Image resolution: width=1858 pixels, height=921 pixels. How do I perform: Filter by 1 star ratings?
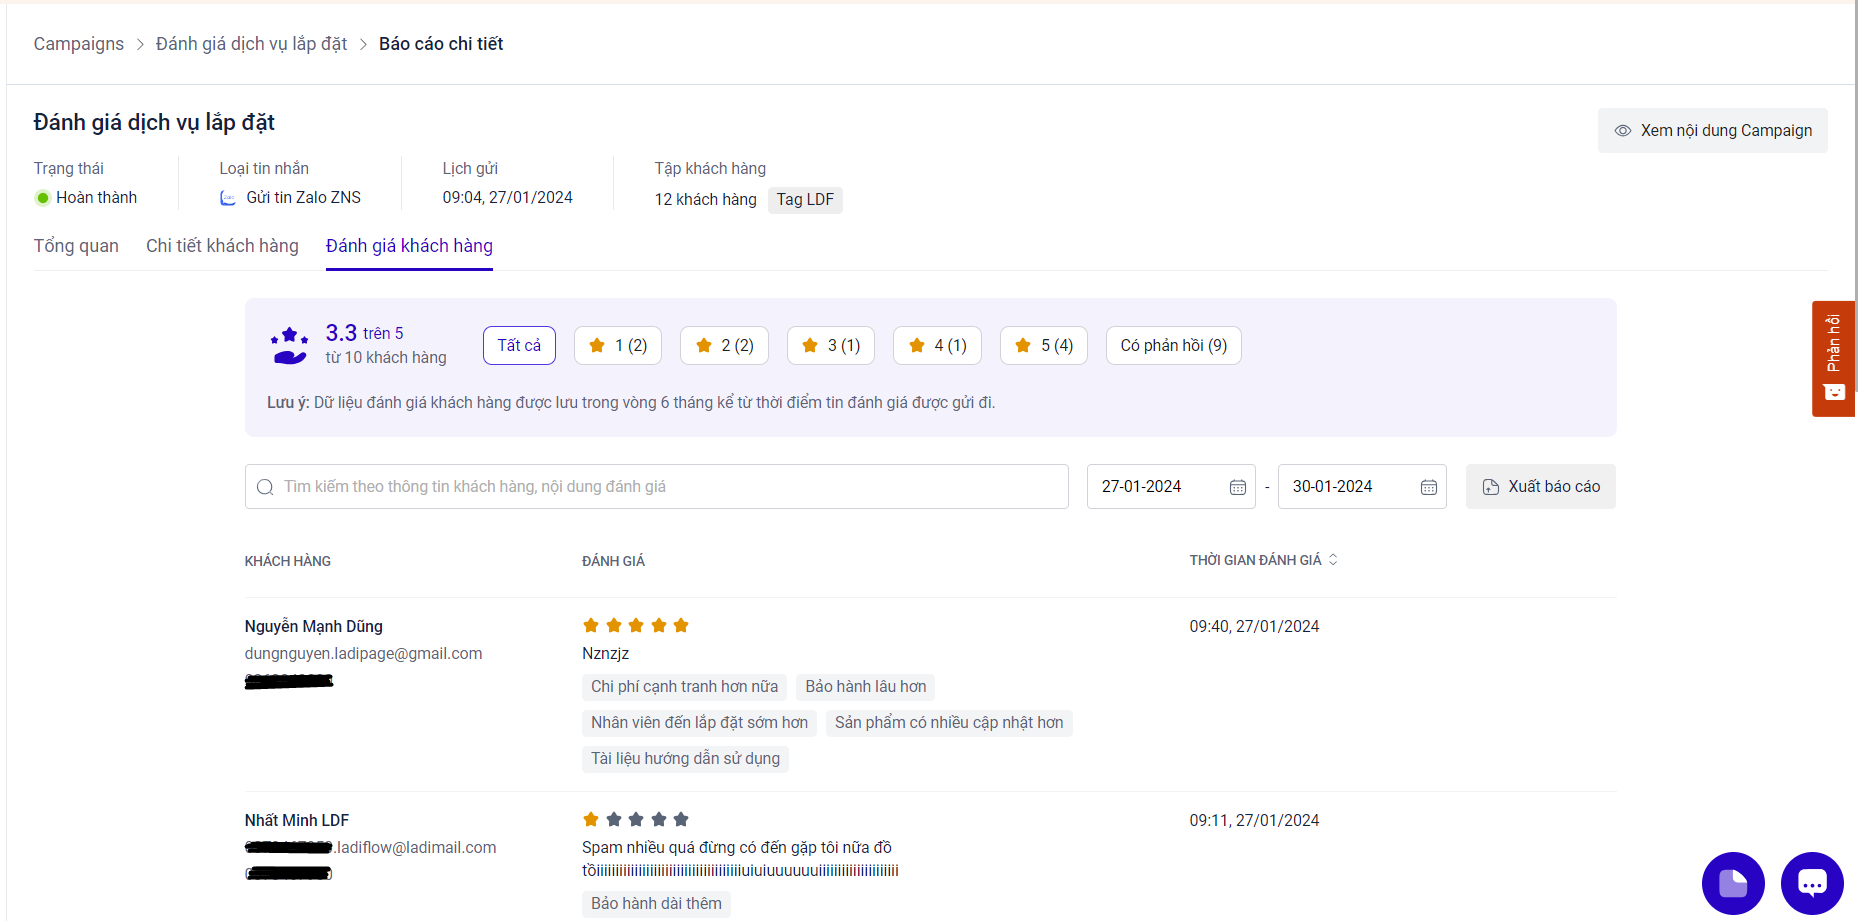(618, 346)
